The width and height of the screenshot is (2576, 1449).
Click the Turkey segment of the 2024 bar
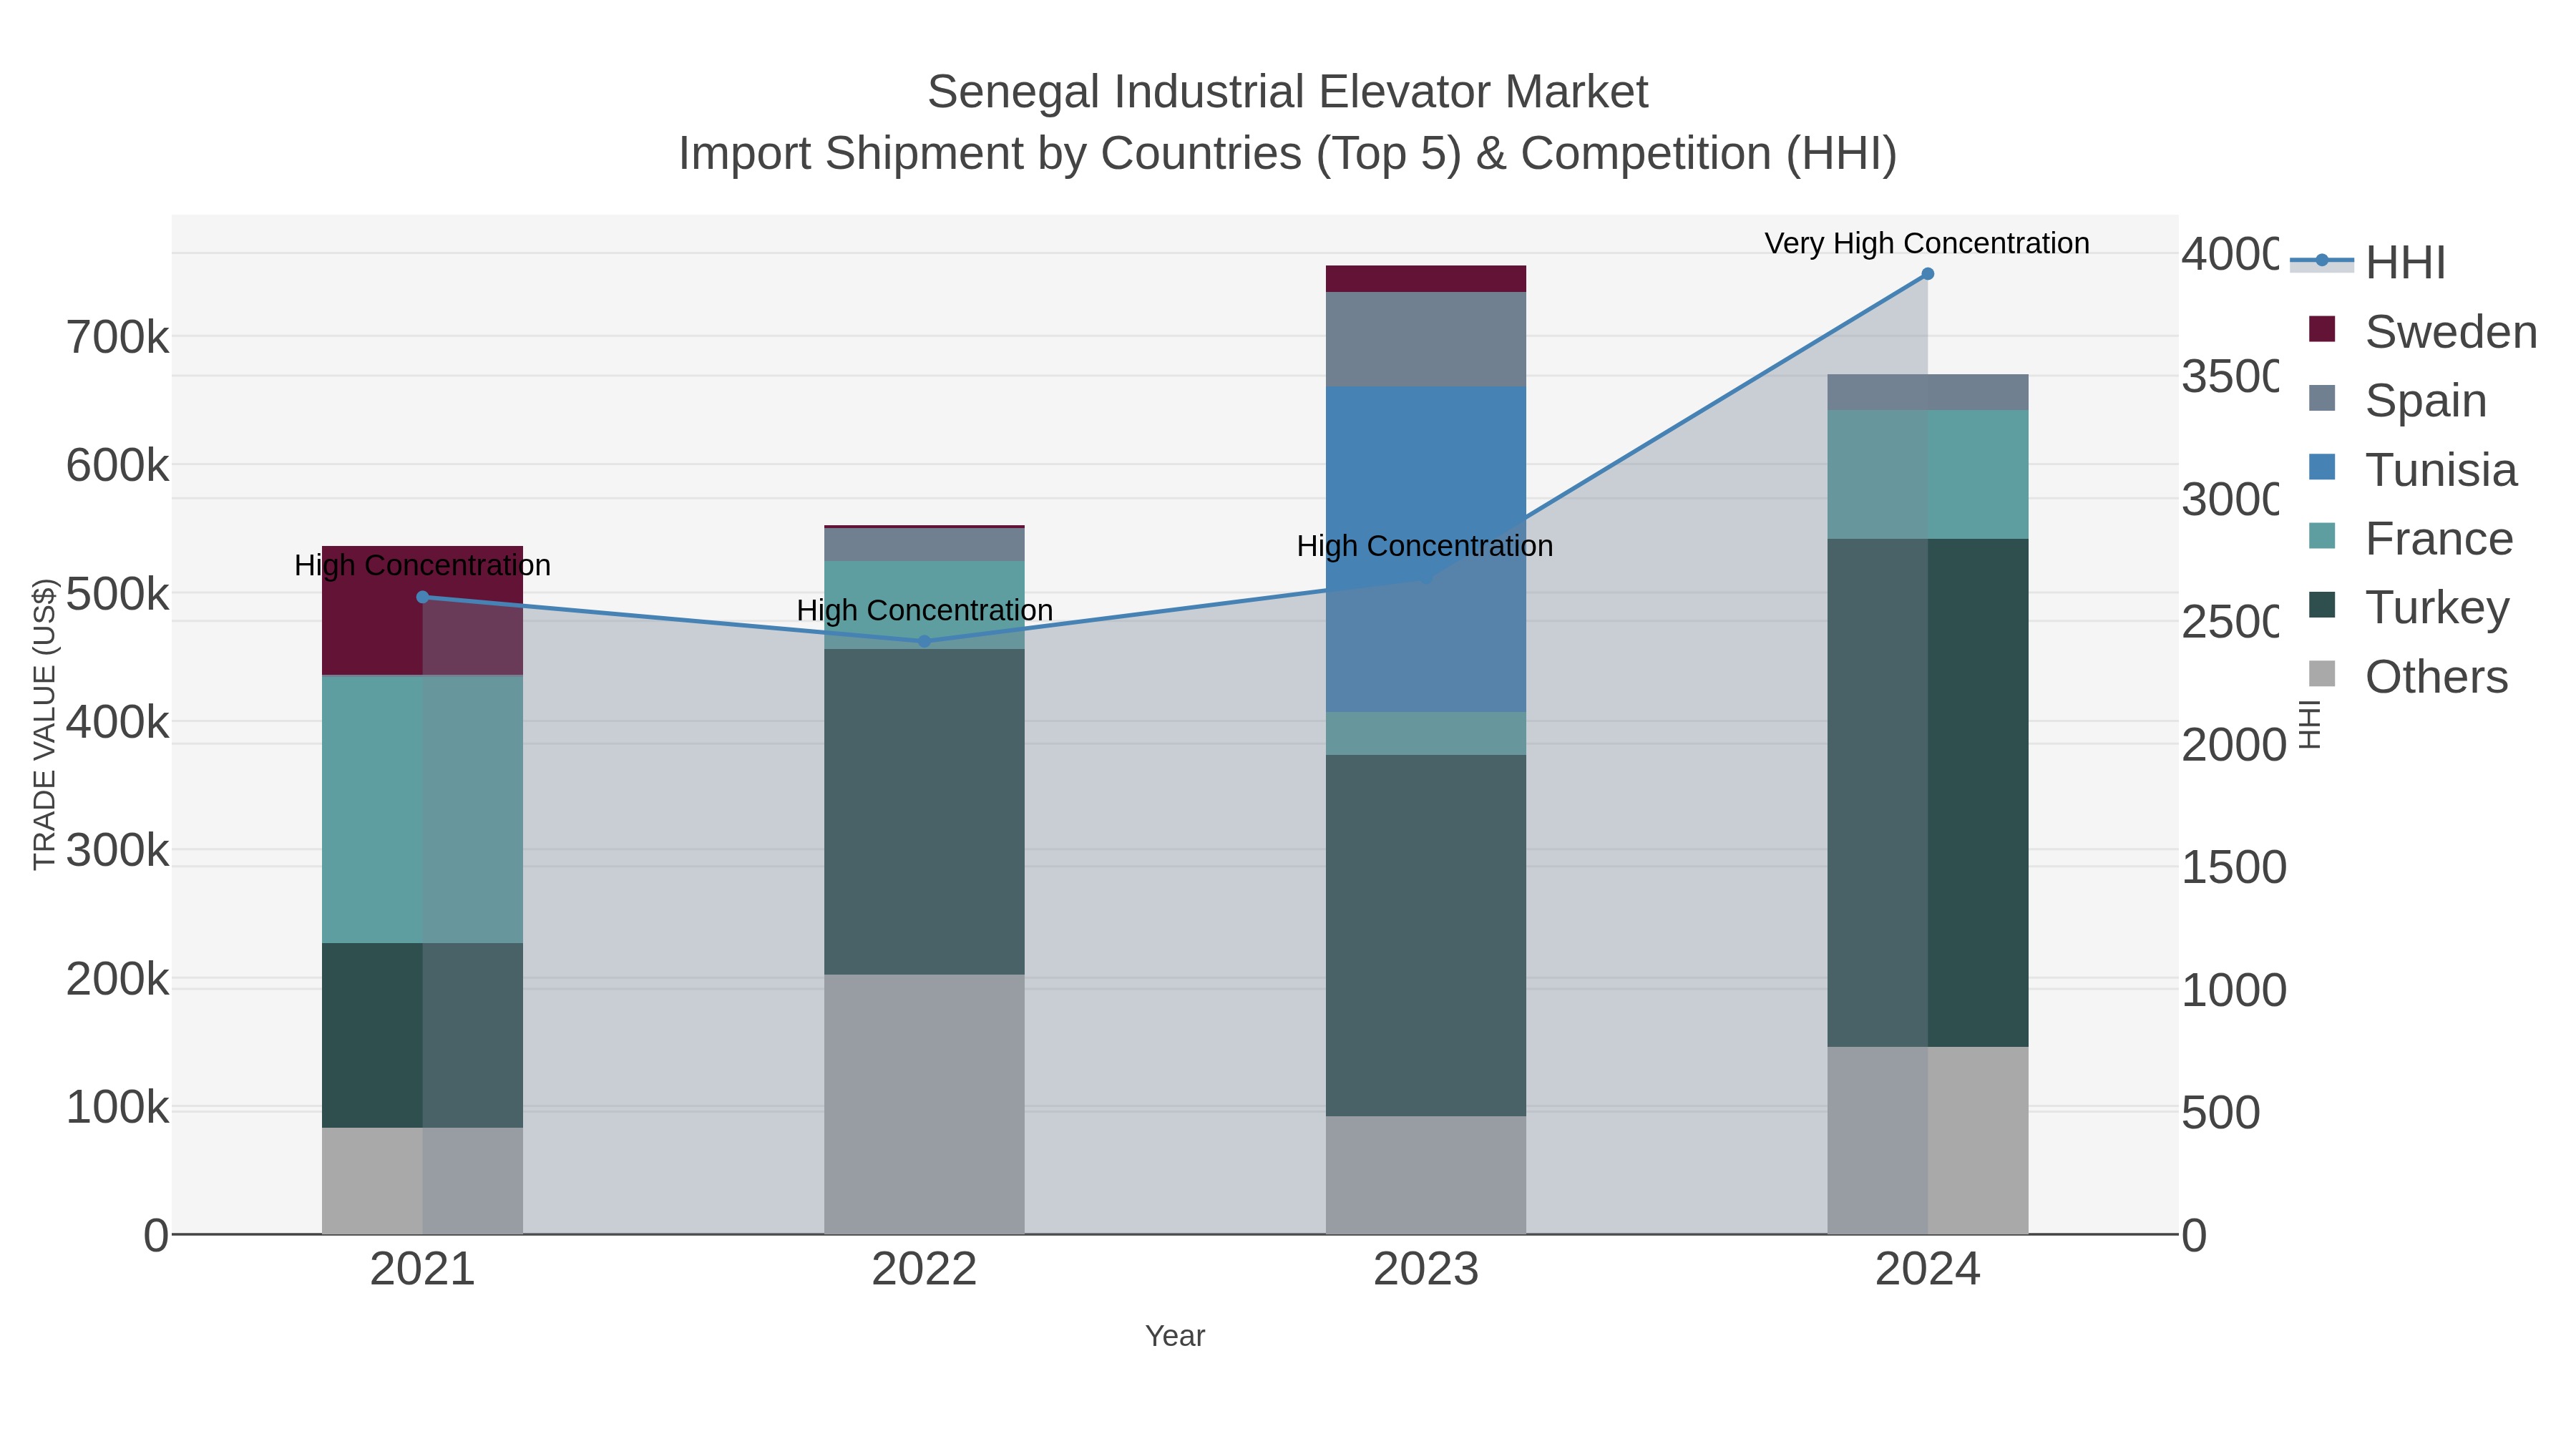point(1928,793)
